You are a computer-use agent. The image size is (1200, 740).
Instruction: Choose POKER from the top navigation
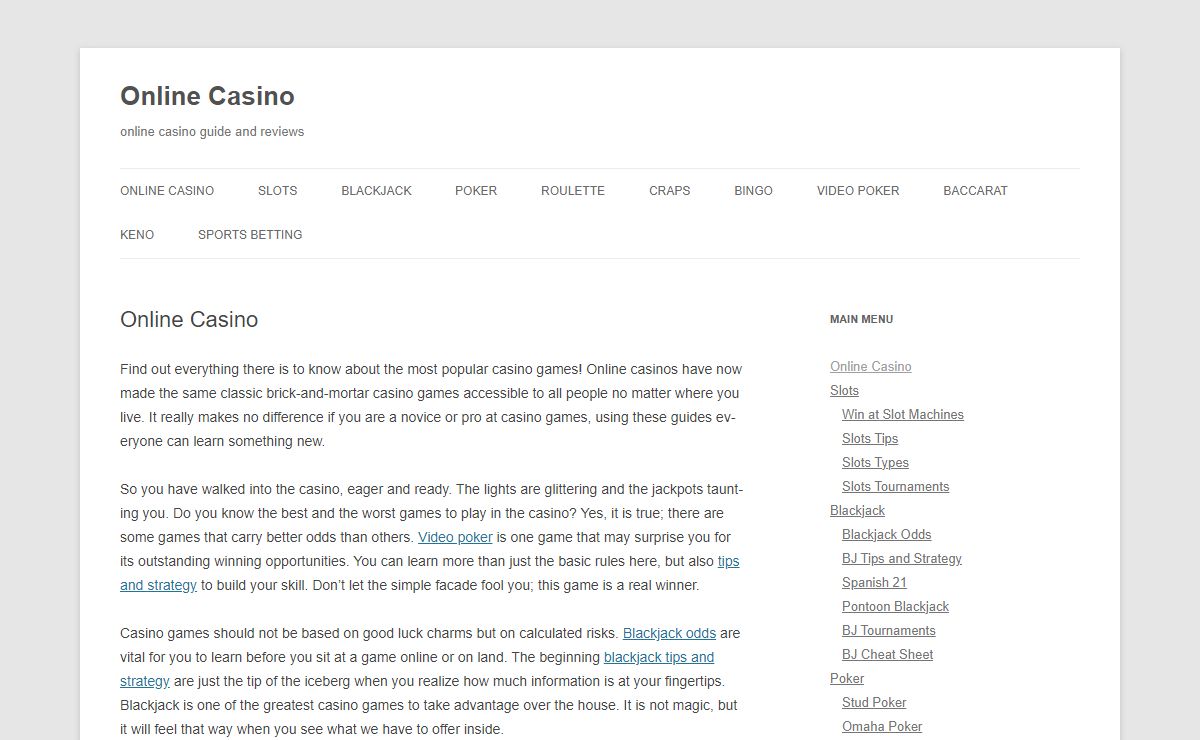point(476,191)
